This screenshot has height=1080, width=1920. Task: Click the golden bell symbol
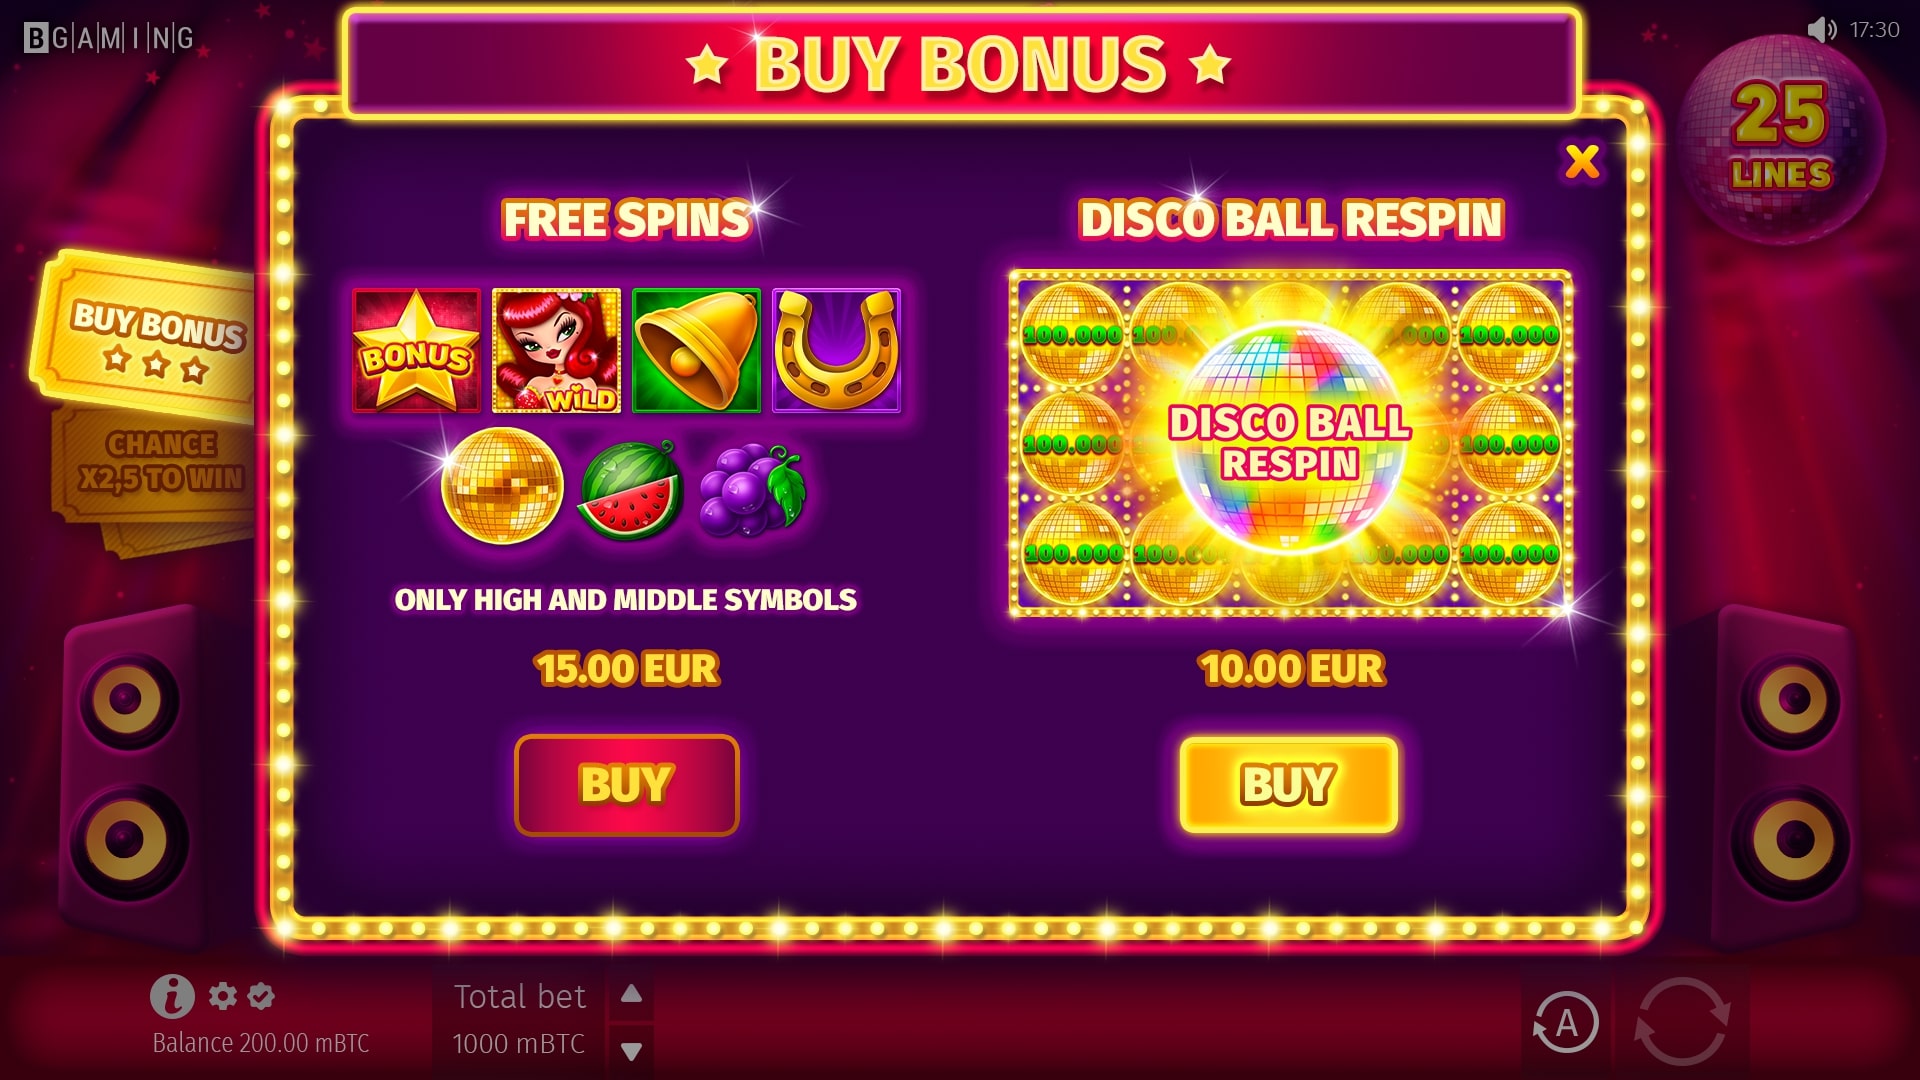696,351
